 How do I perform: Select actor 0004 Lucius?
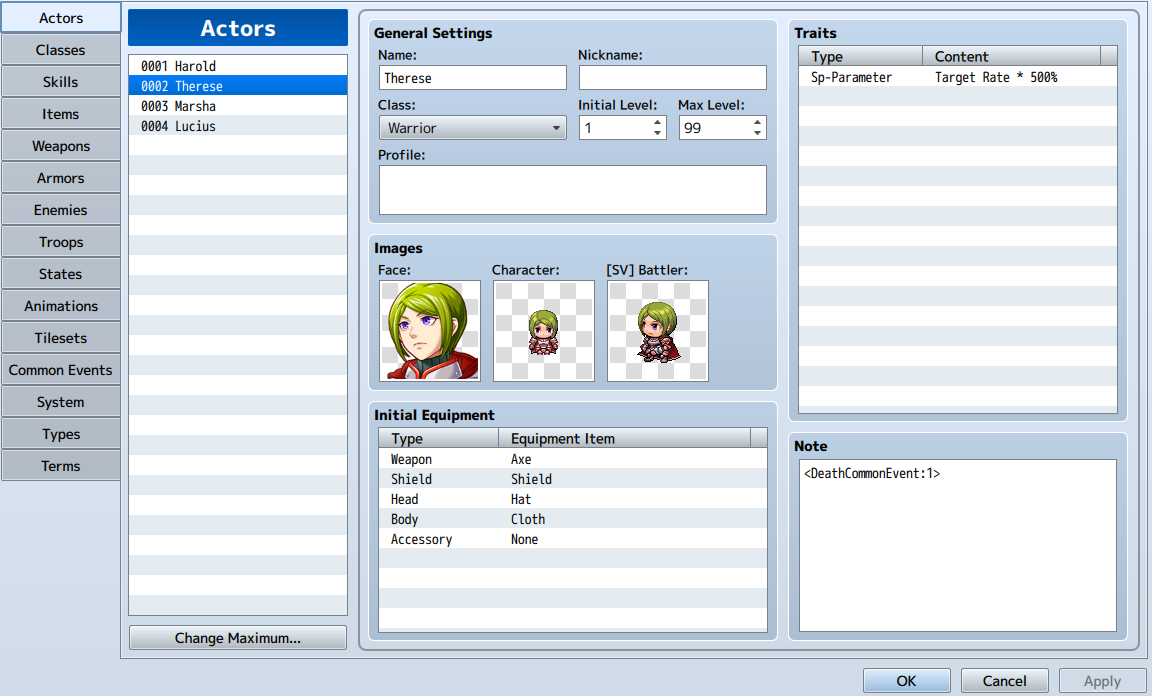238,126
